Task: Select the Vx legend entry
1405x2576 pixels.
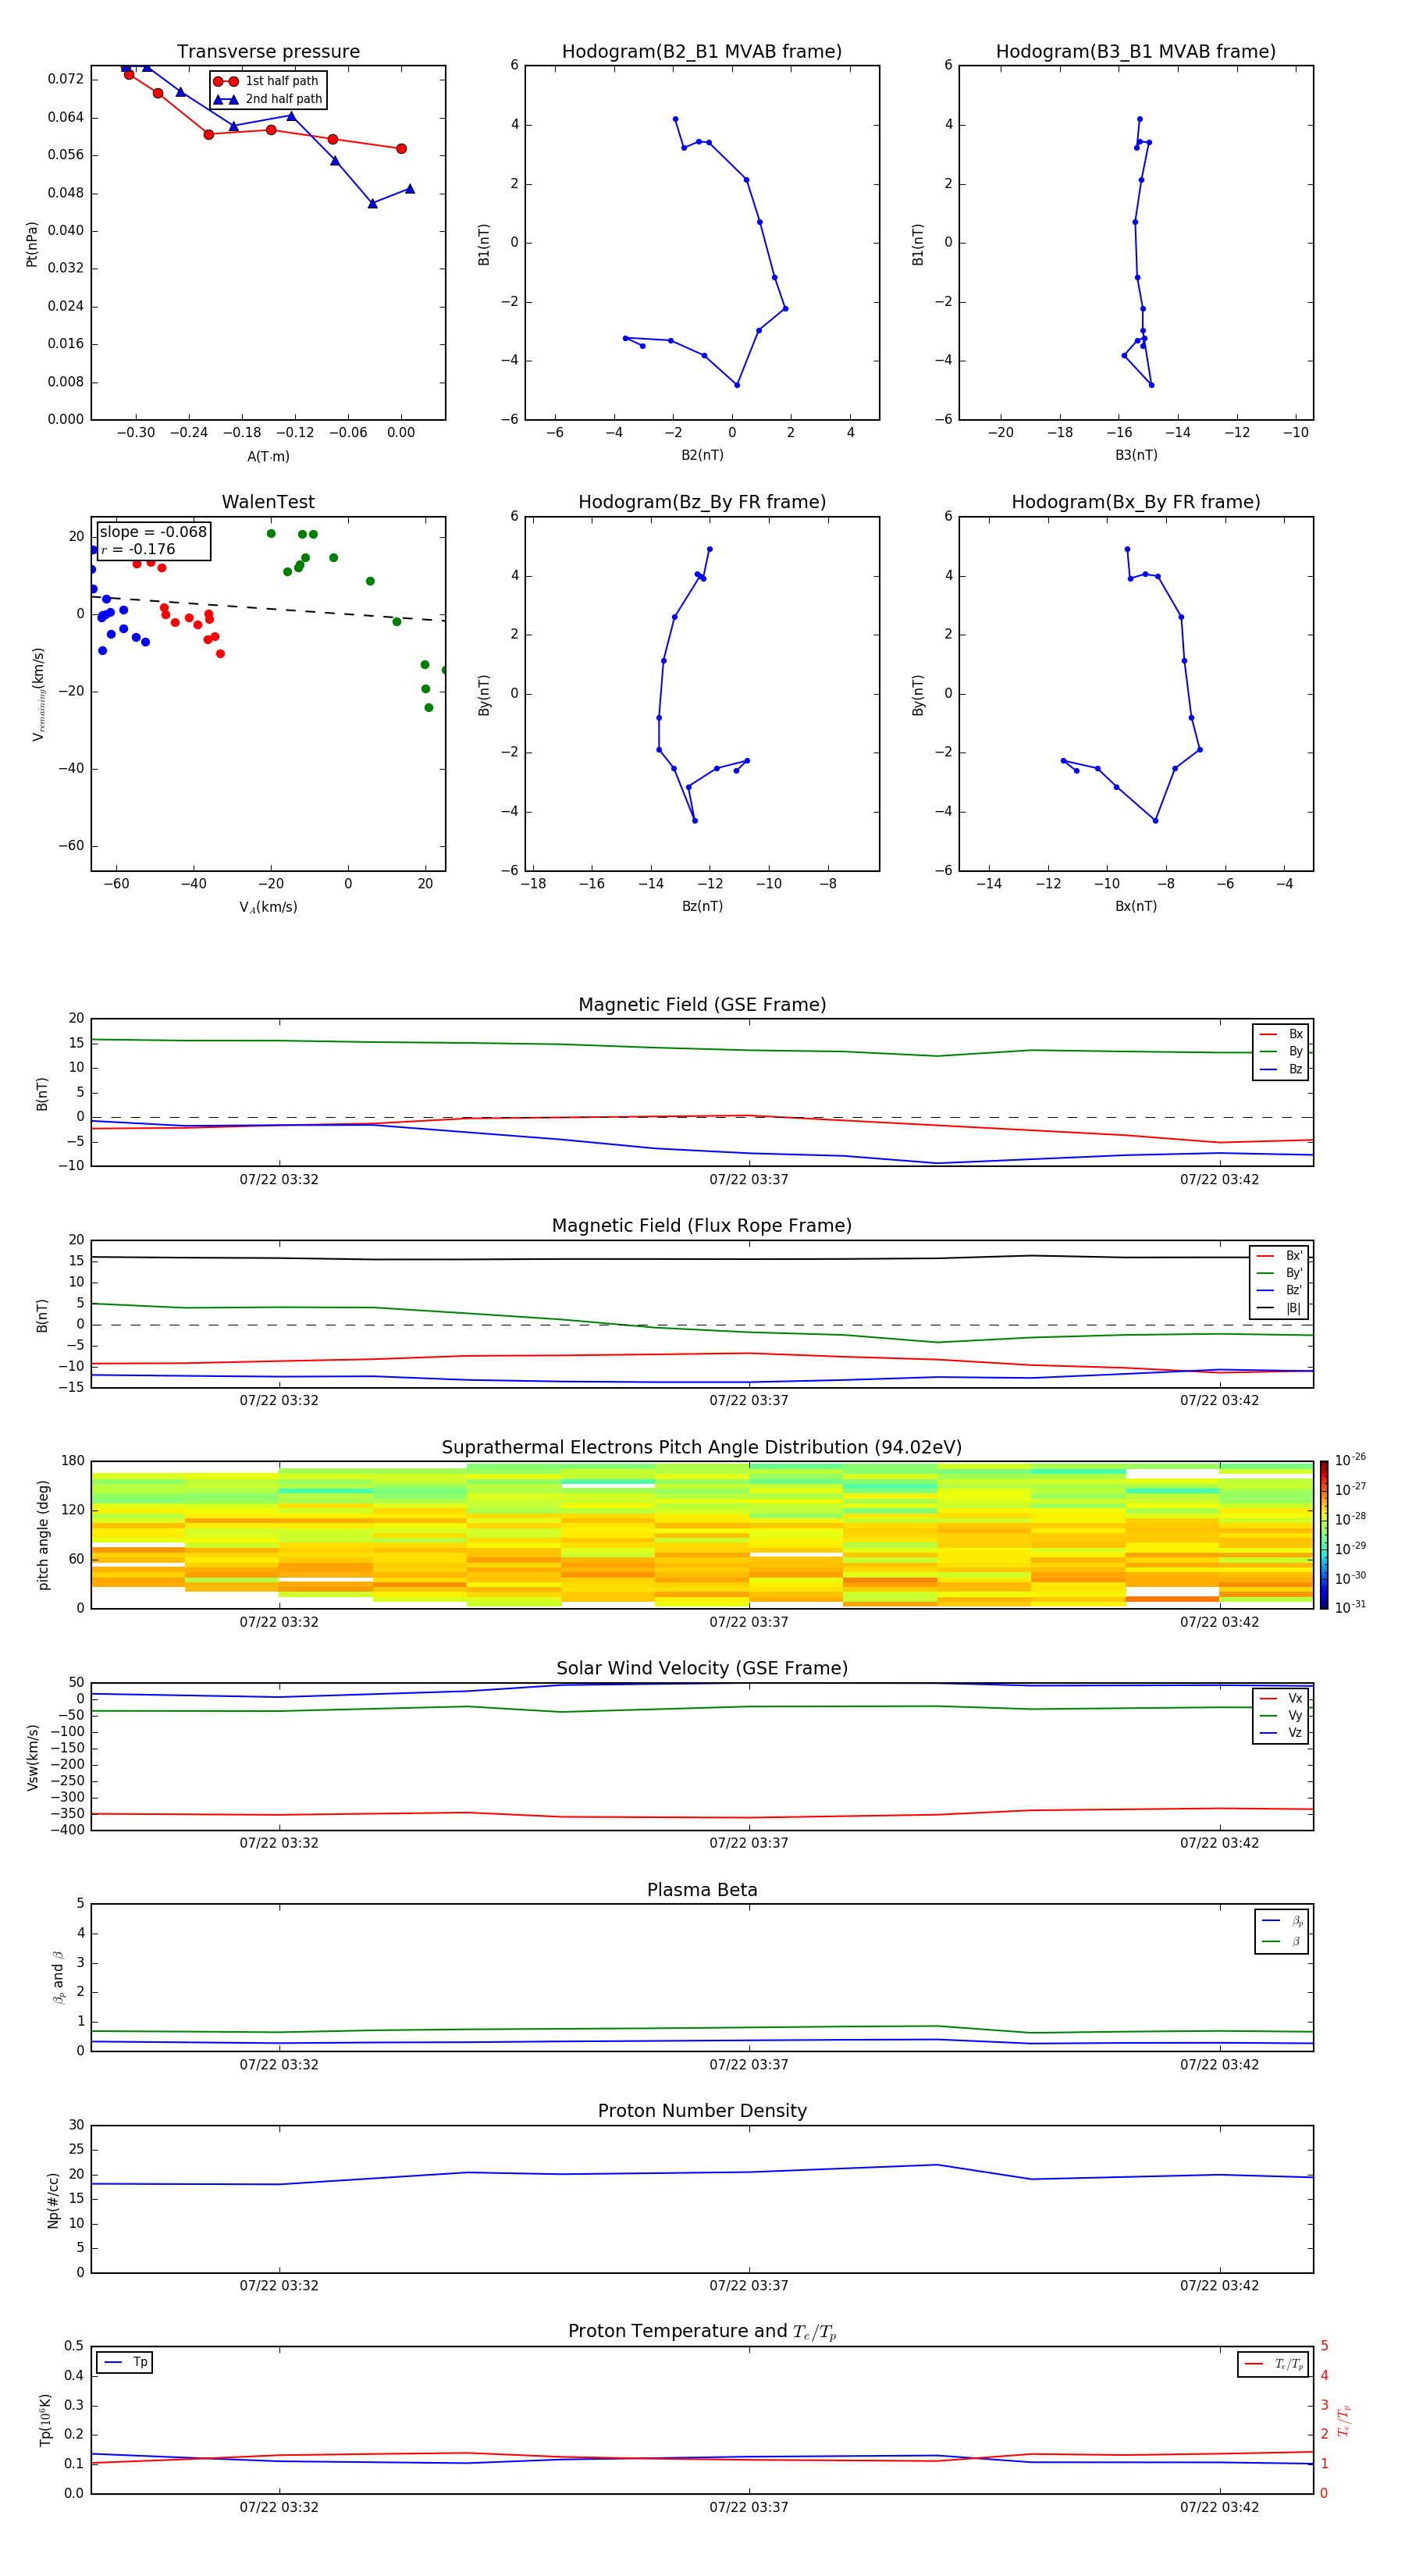Action: [1281, 1698]
